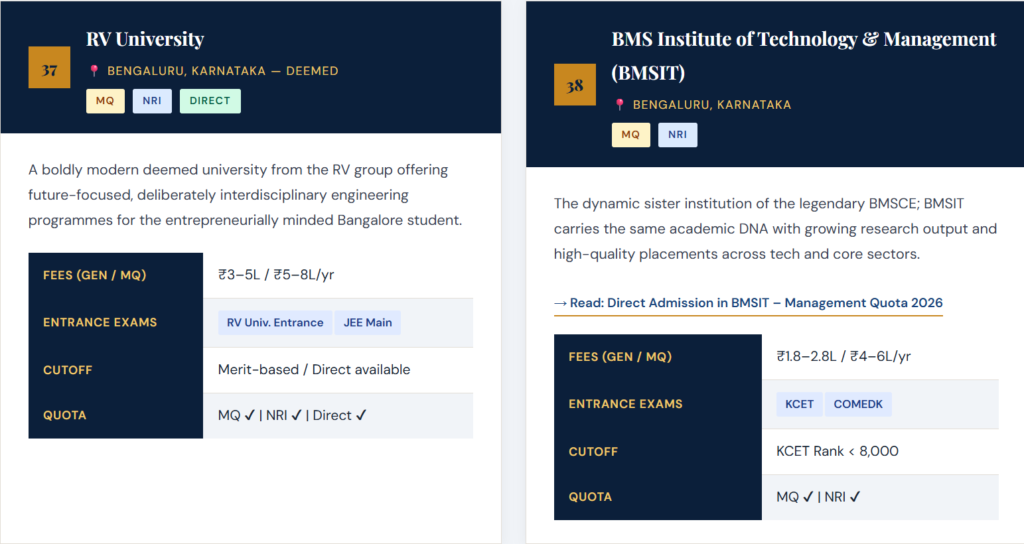
Task: Click the location pin icon under RV University
Action: [x=94, y=71]
